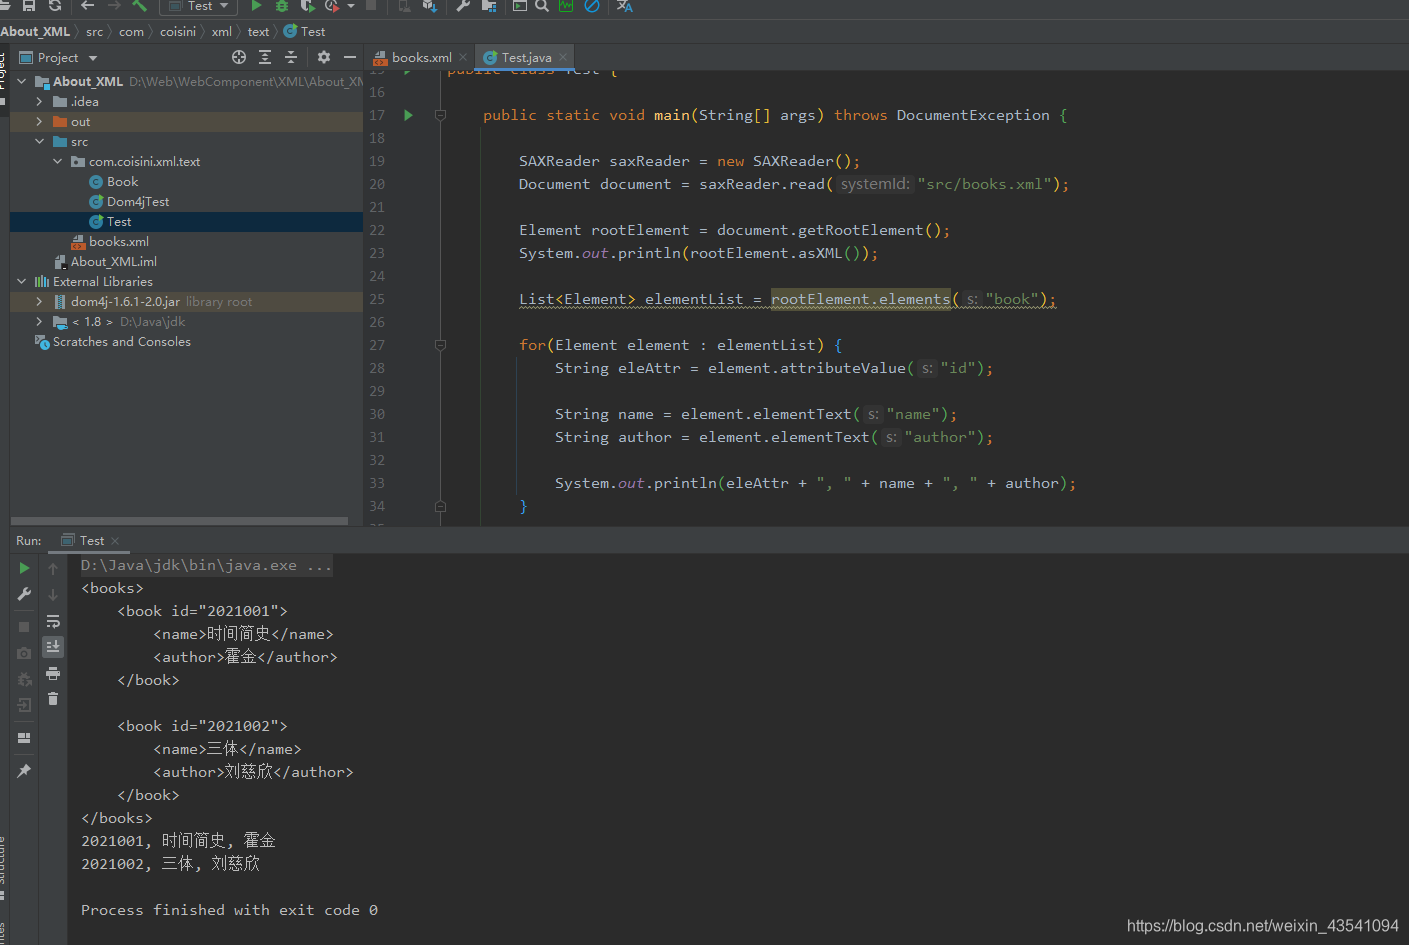Image resolution: width=1409 pixels, height=945 pixels.
Task: Pin the Run tab with pin icon
Action: click(x=24, y=771)
